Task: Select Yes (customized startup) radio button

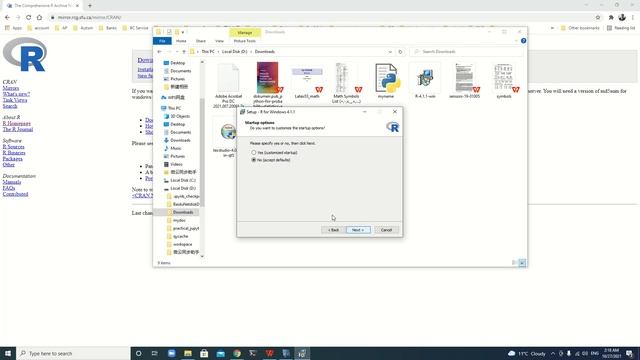Action: [x=253, y=152]
